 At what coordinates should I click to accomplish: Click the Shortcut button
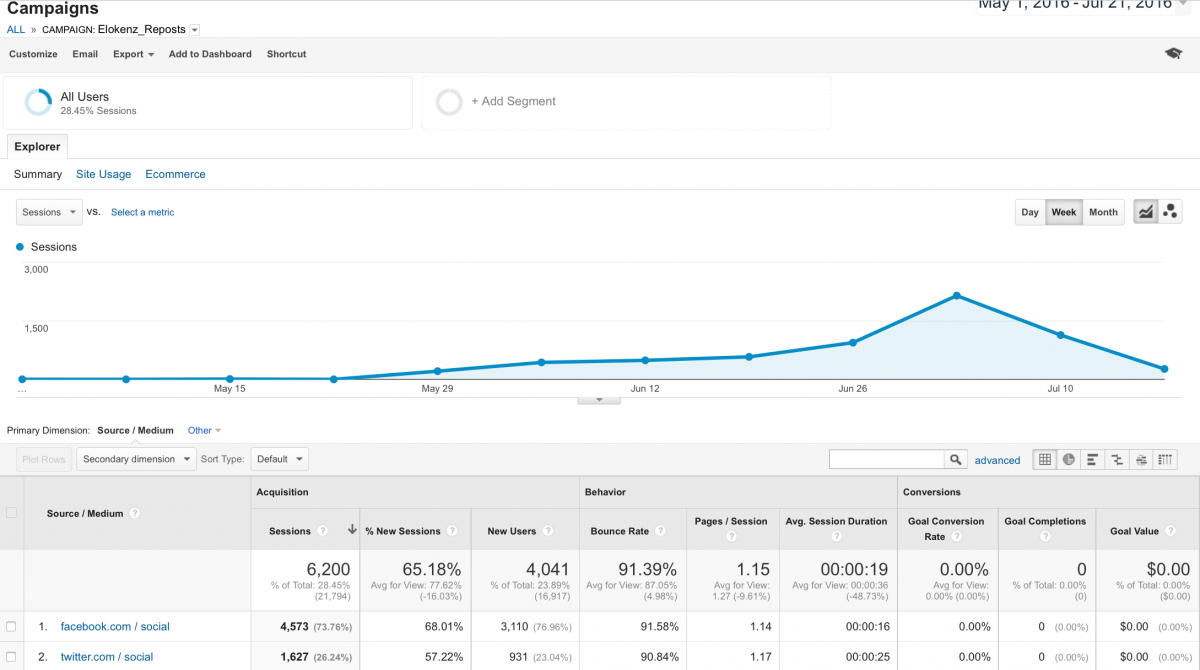pos(286,54)
